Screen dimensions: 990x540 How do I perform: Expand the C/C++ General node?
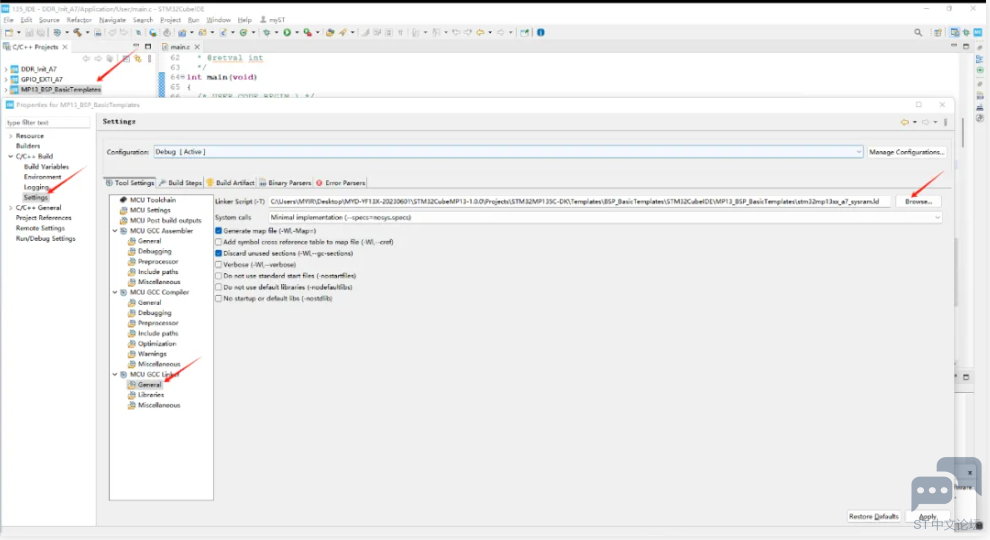point(10,207)
